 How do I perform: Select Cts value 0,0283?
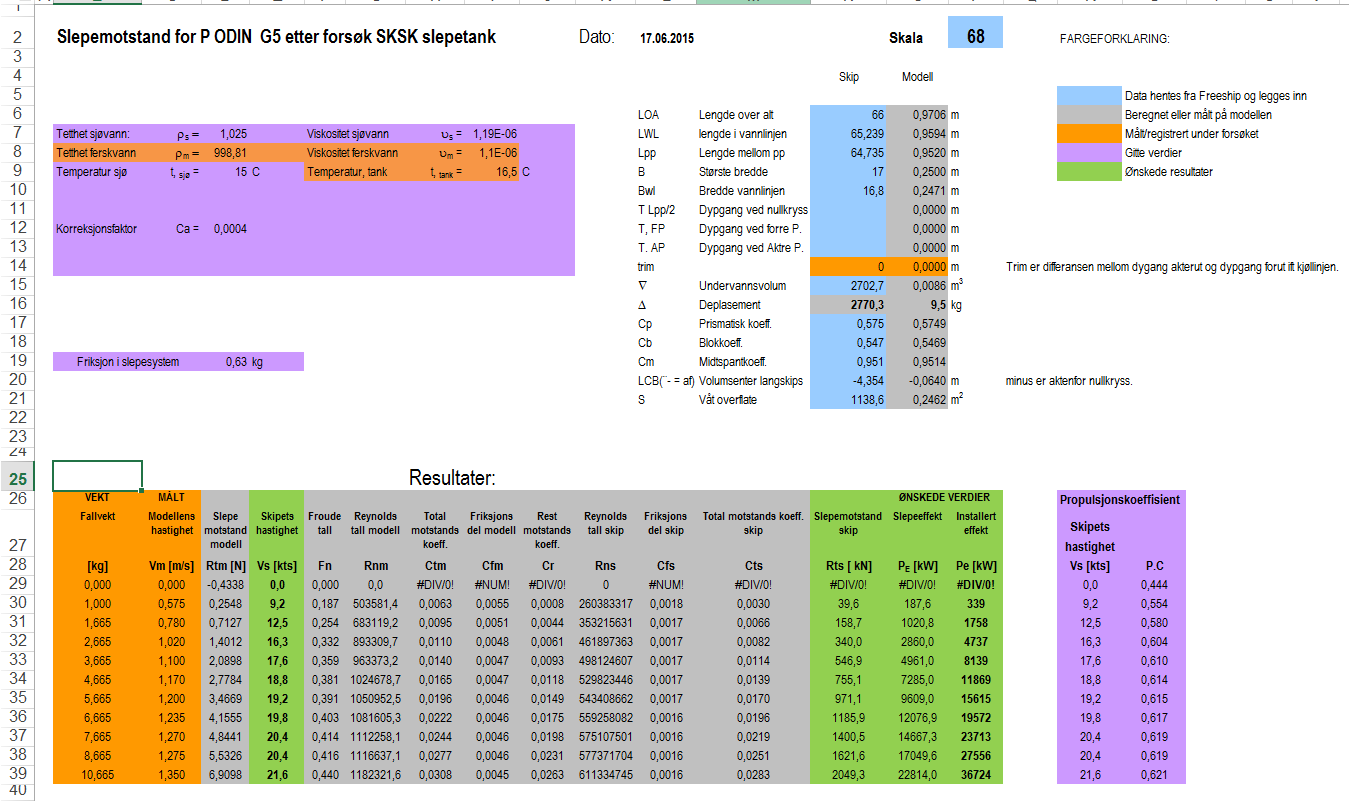click(x=753, y=774)
